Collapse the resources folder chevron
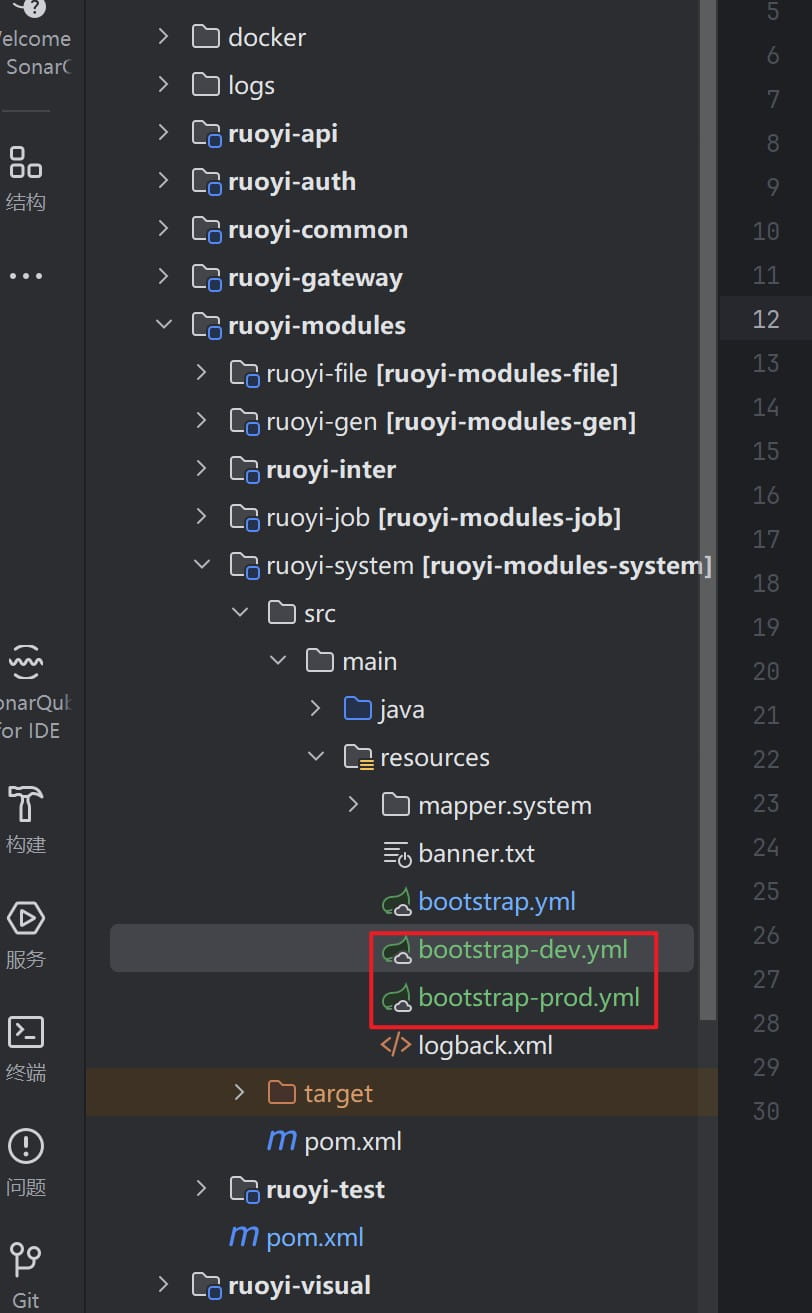The image size is (812, 1313). click(x=316, y=757)
